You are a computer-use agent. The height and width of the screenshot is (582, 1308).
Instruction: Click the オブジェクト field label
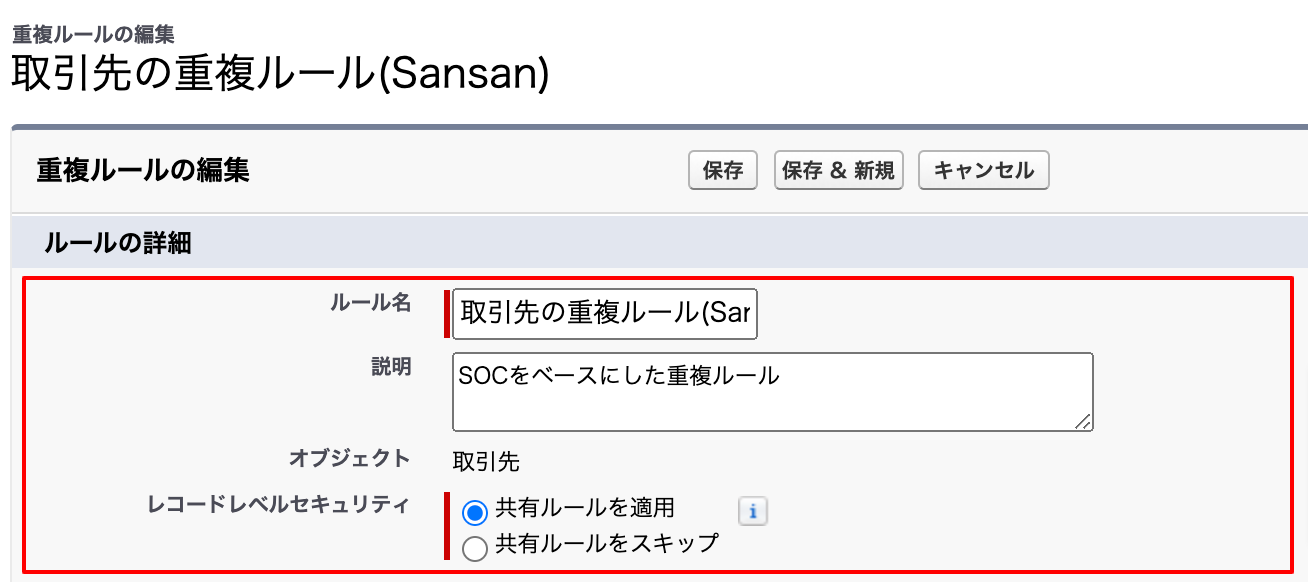click(x=350, y=459)
